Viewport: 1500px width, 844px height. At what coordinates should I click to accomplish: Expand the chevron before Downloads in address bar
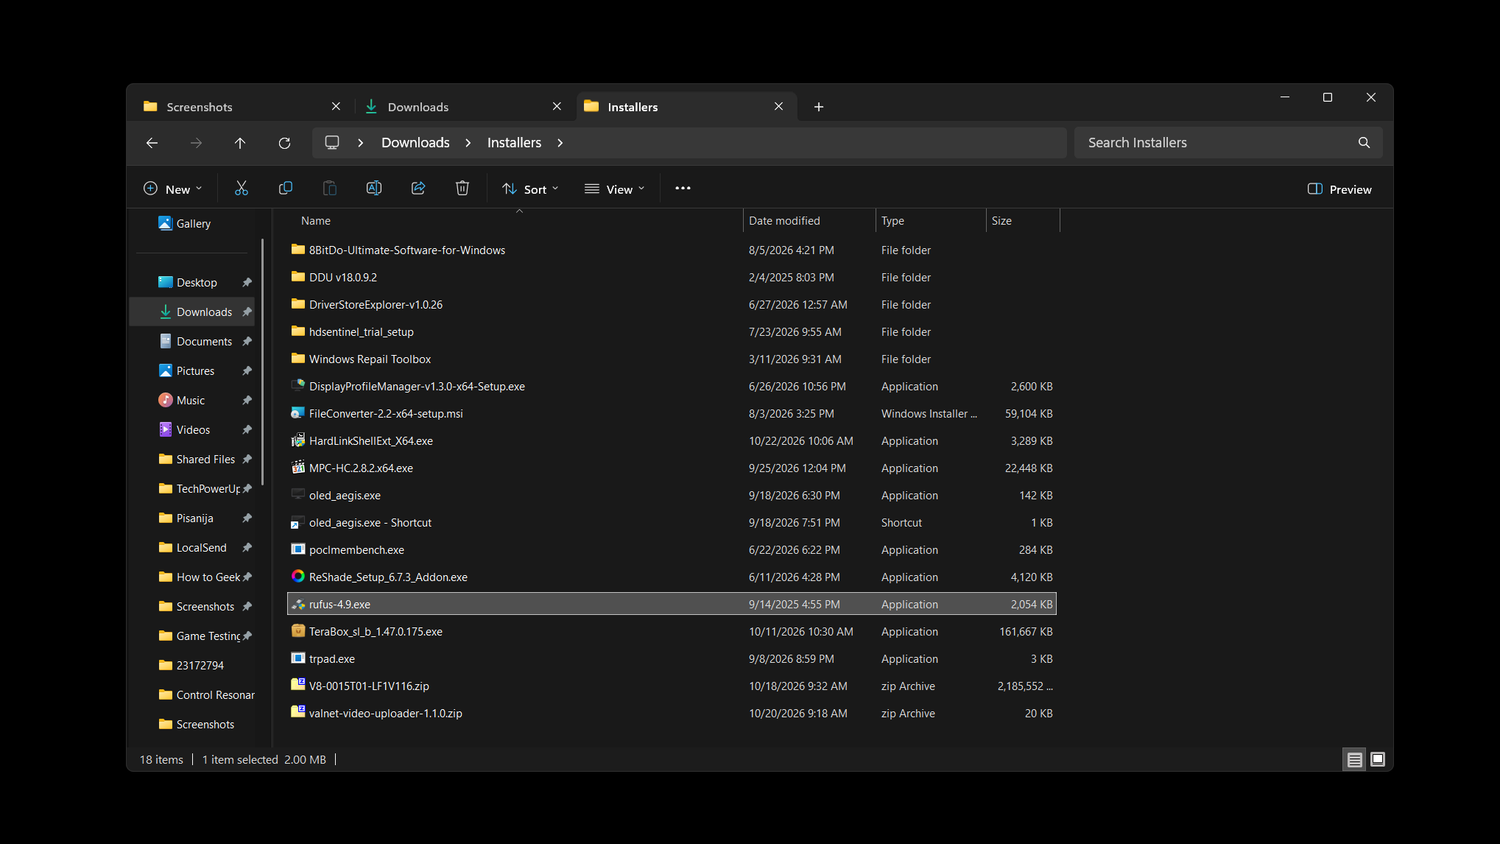pyautogui.click(x=361, y=143)
